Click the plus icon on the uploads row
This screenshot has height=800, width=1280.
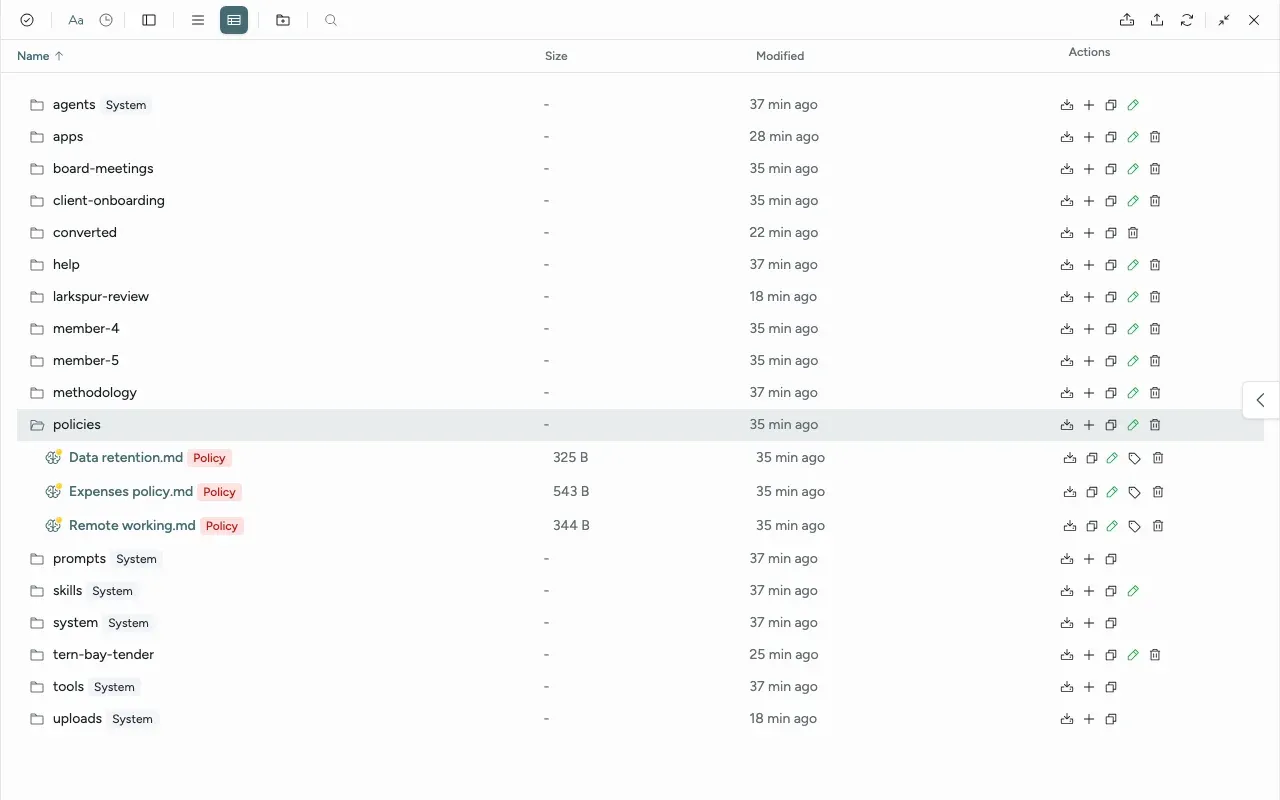[1089, 719]
